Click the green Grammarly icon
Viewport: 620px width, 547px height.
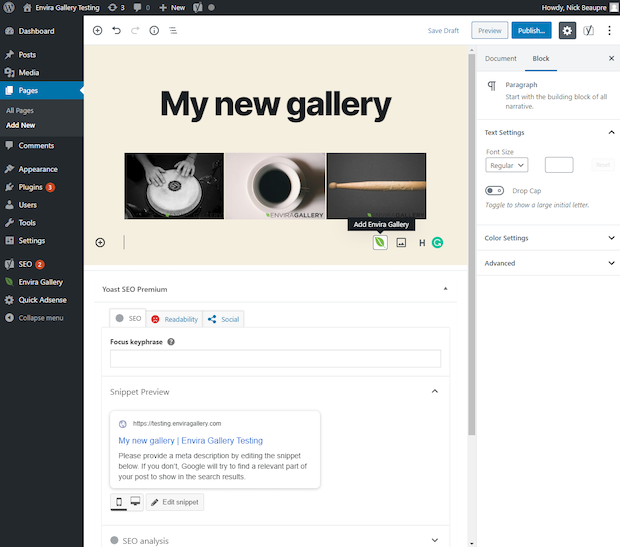pos(437,242)
